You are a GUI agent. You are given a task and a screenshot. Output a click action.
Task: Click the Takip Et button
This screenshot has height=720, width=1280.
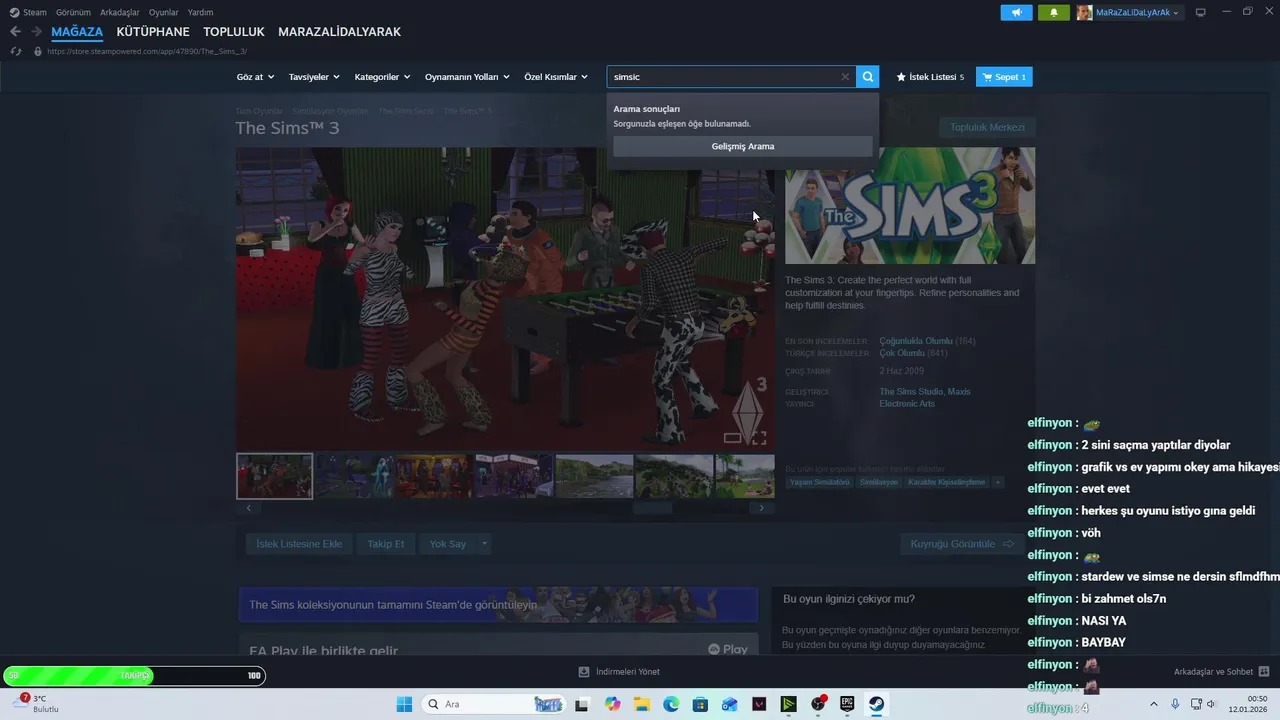tap(386, 544)
